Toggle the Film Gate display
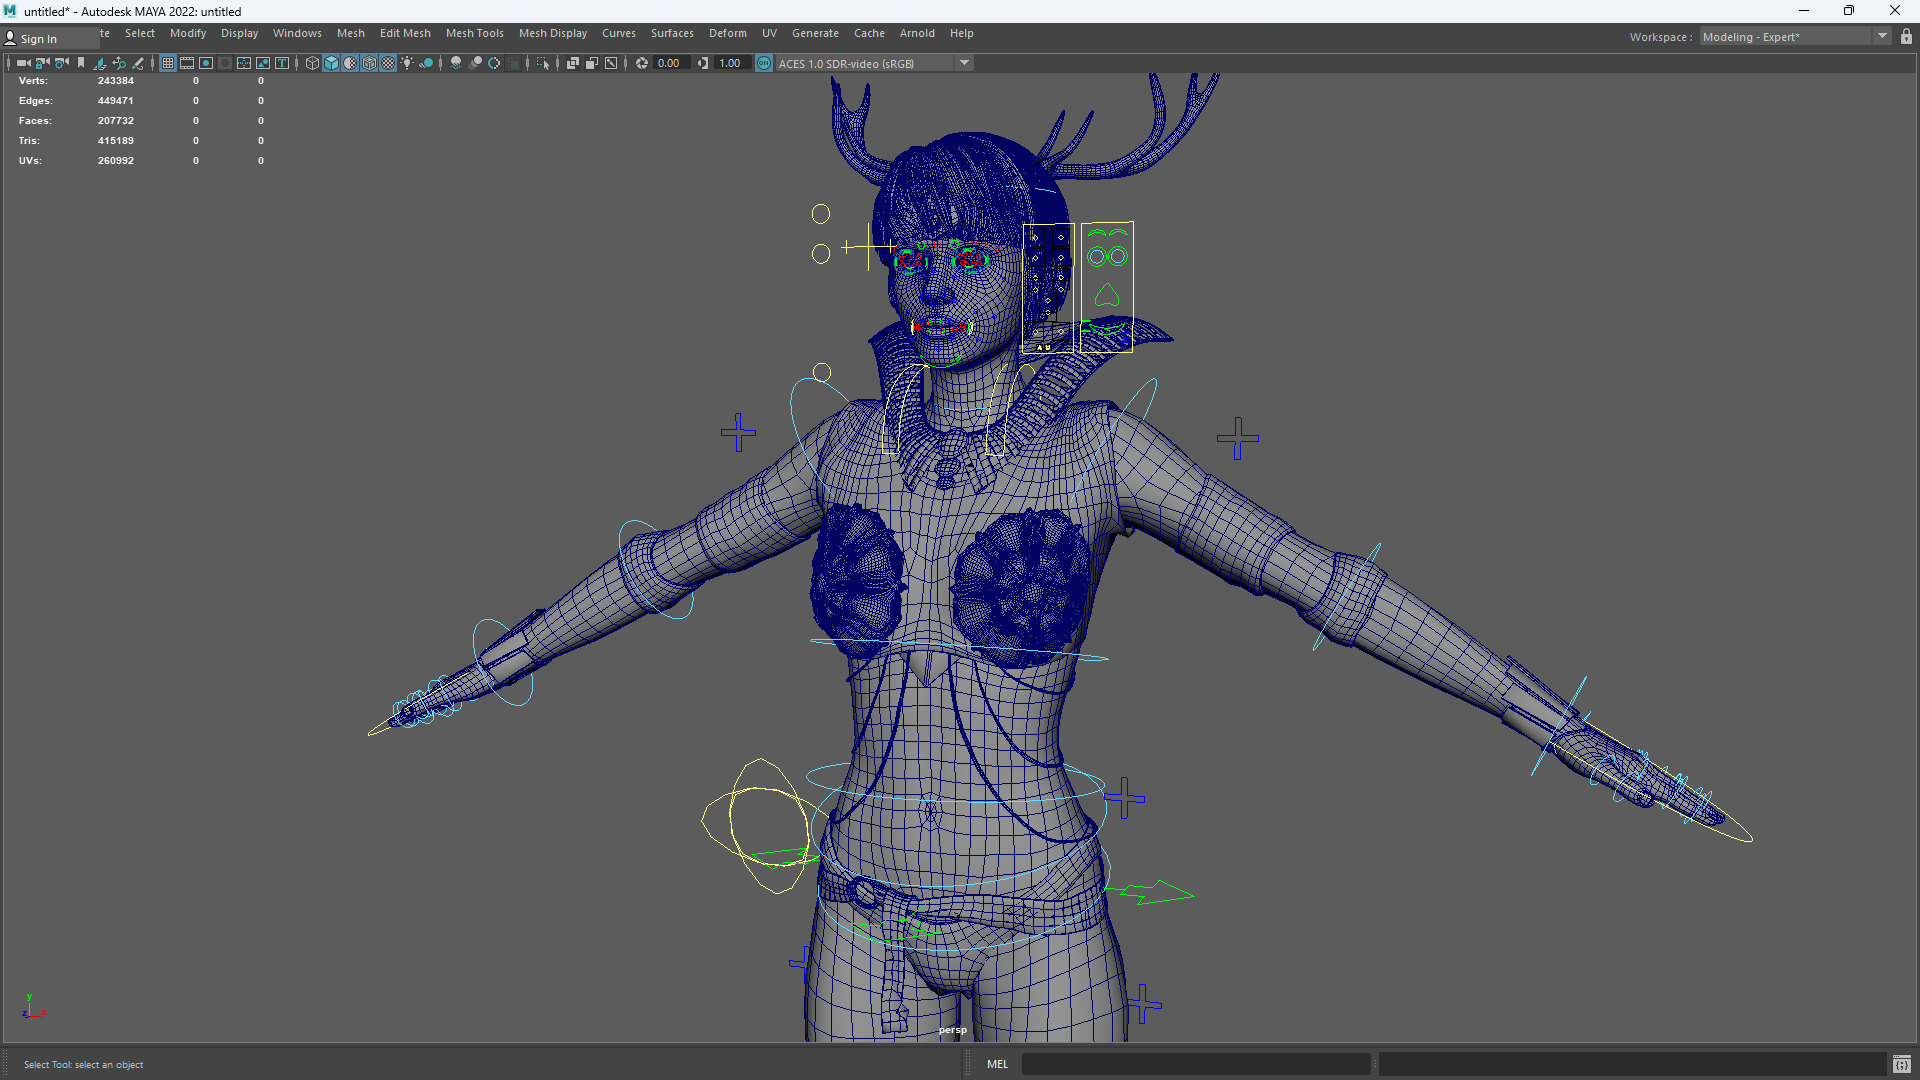The height and width of the screenshot is (1080, 1920). tap(187, 63)
